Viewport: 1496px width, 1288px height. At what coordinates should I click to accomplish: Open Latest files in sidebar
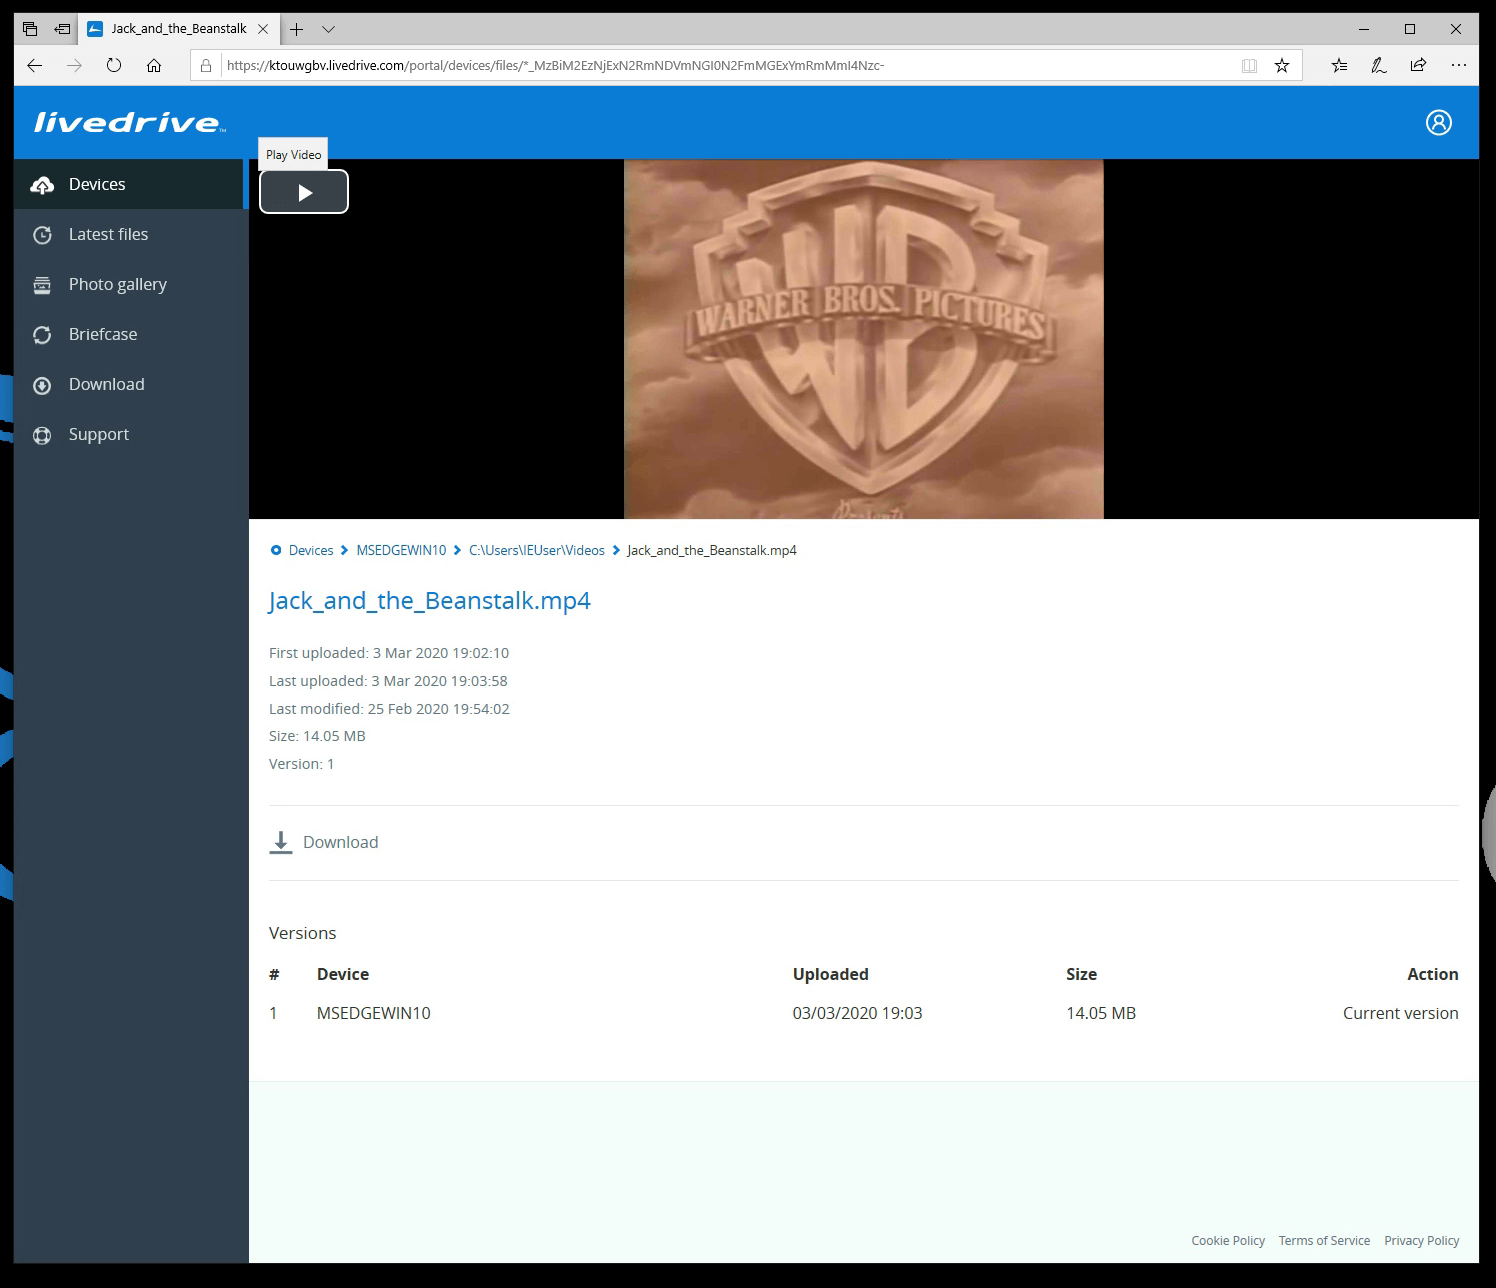tap(108, 234)
